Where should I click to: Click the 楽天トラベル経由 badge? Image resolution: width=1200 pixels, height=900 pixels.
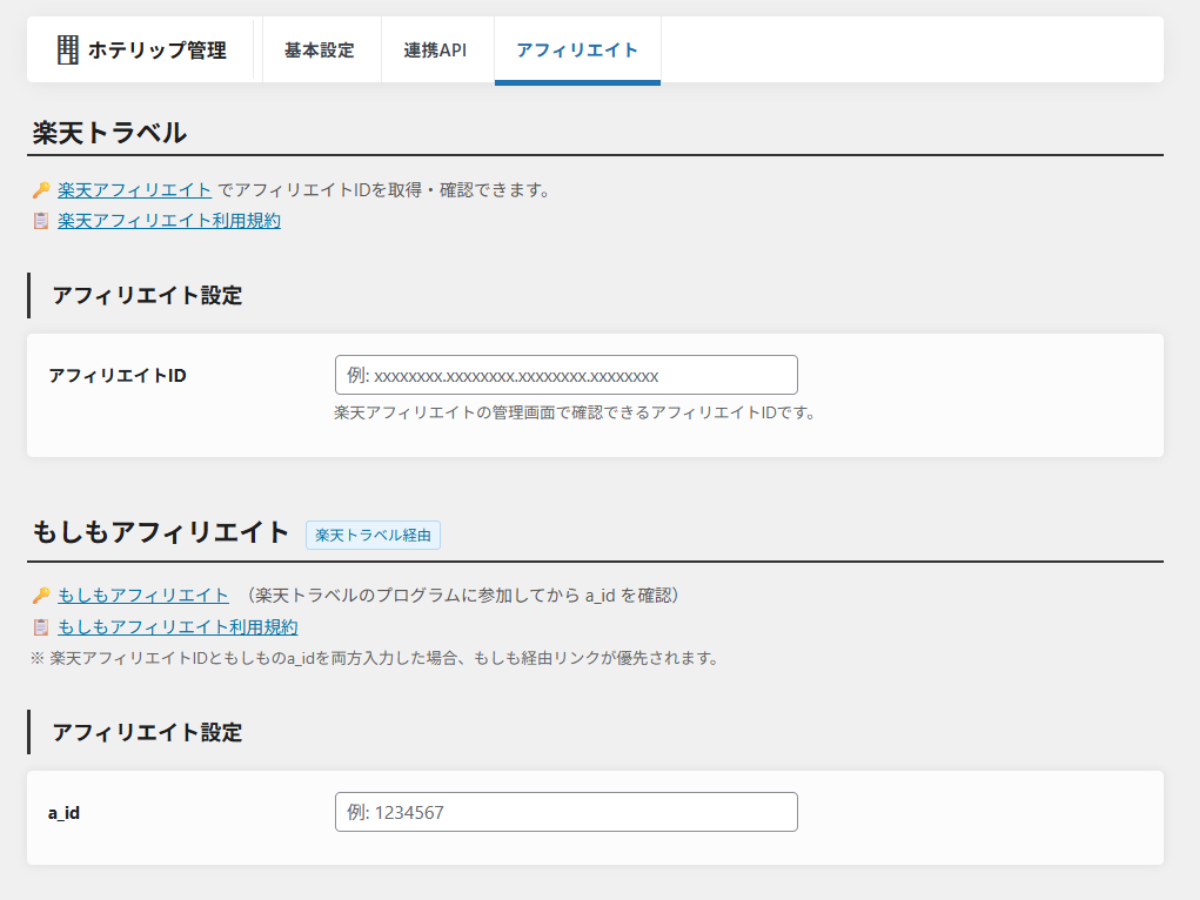(373, 535)
